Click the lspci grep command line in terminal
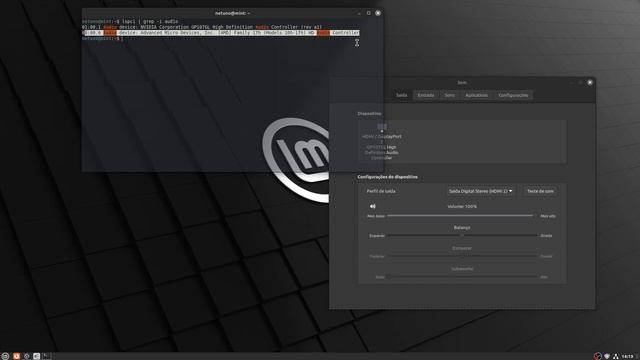This screenshot has height=360, width=640. click(x=130, y=21)
